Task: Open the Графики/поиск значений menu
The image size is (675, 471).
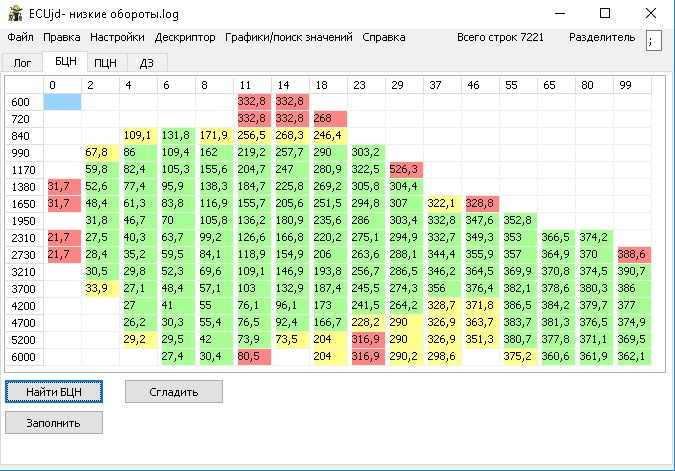Action: point(288,37)
